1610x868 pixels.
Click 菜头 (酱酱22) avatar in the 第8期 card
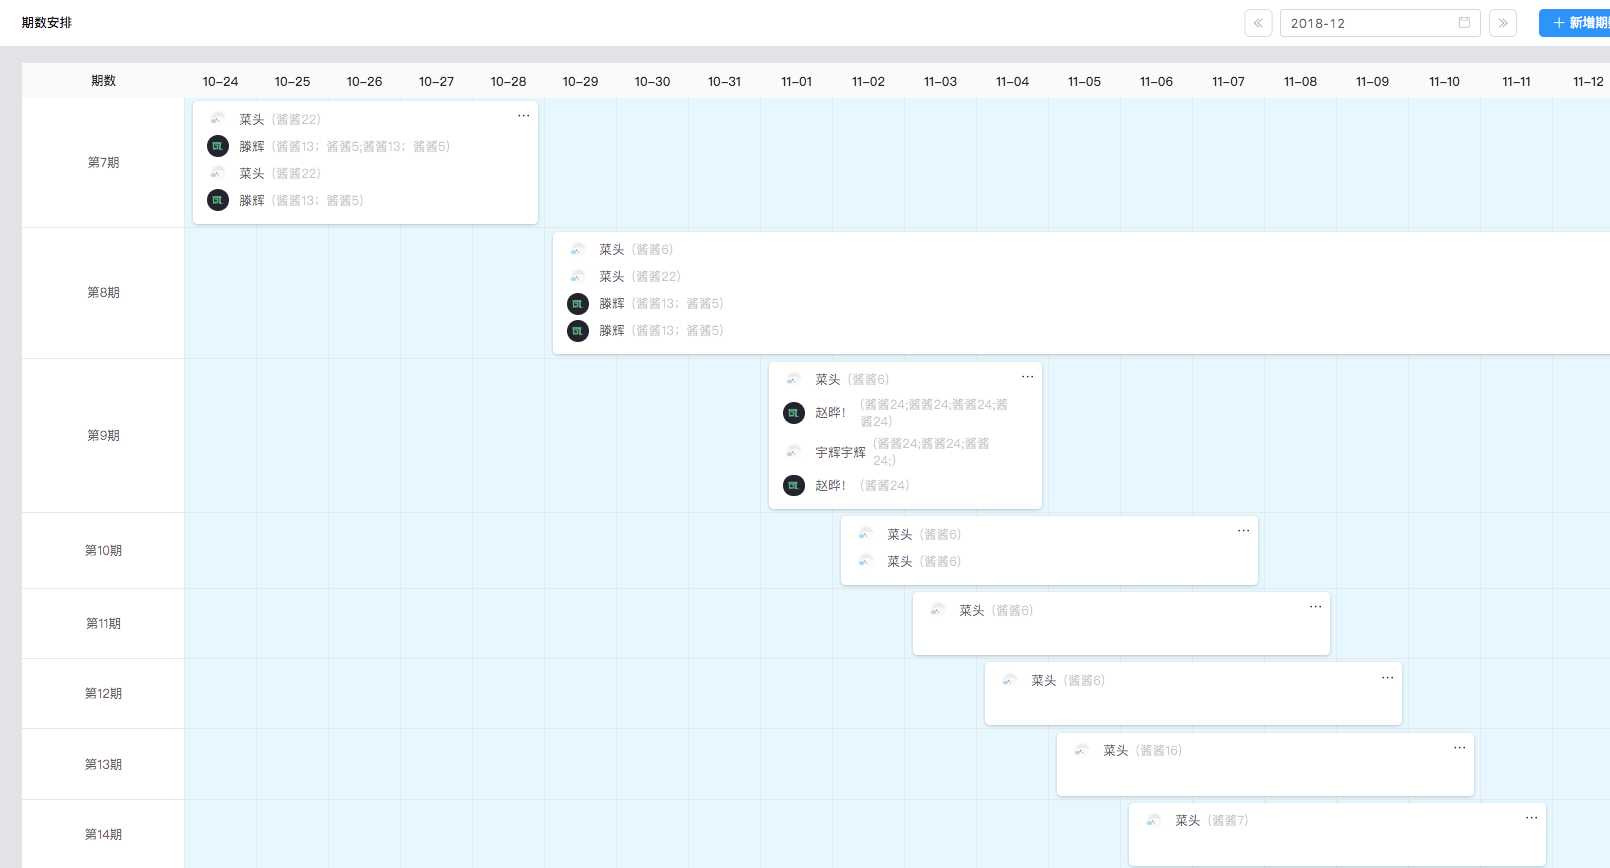click(x=578, y=276)
